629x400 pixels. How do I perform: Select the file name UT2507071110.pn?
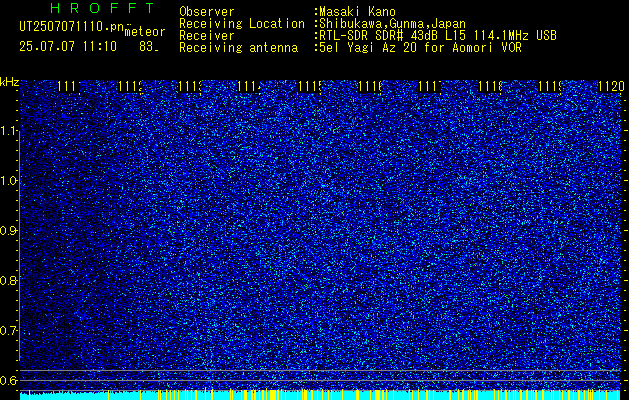(x=72, y=27)
